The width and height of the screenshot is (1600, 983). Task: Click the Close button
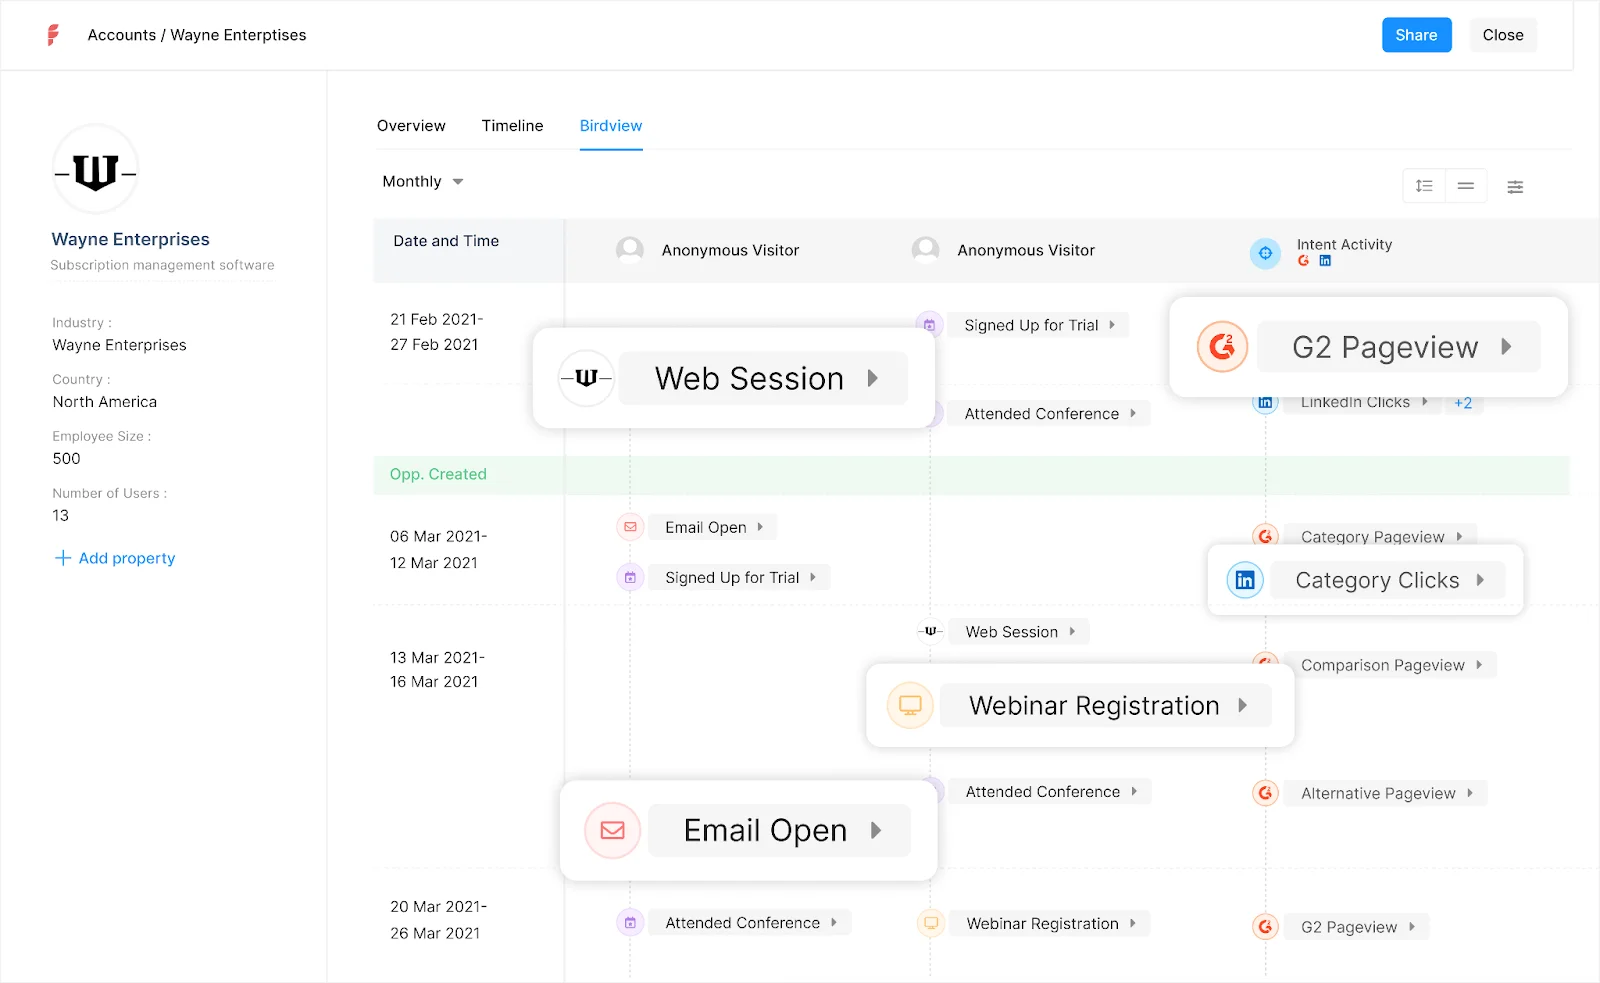(x=1503, y=35)
